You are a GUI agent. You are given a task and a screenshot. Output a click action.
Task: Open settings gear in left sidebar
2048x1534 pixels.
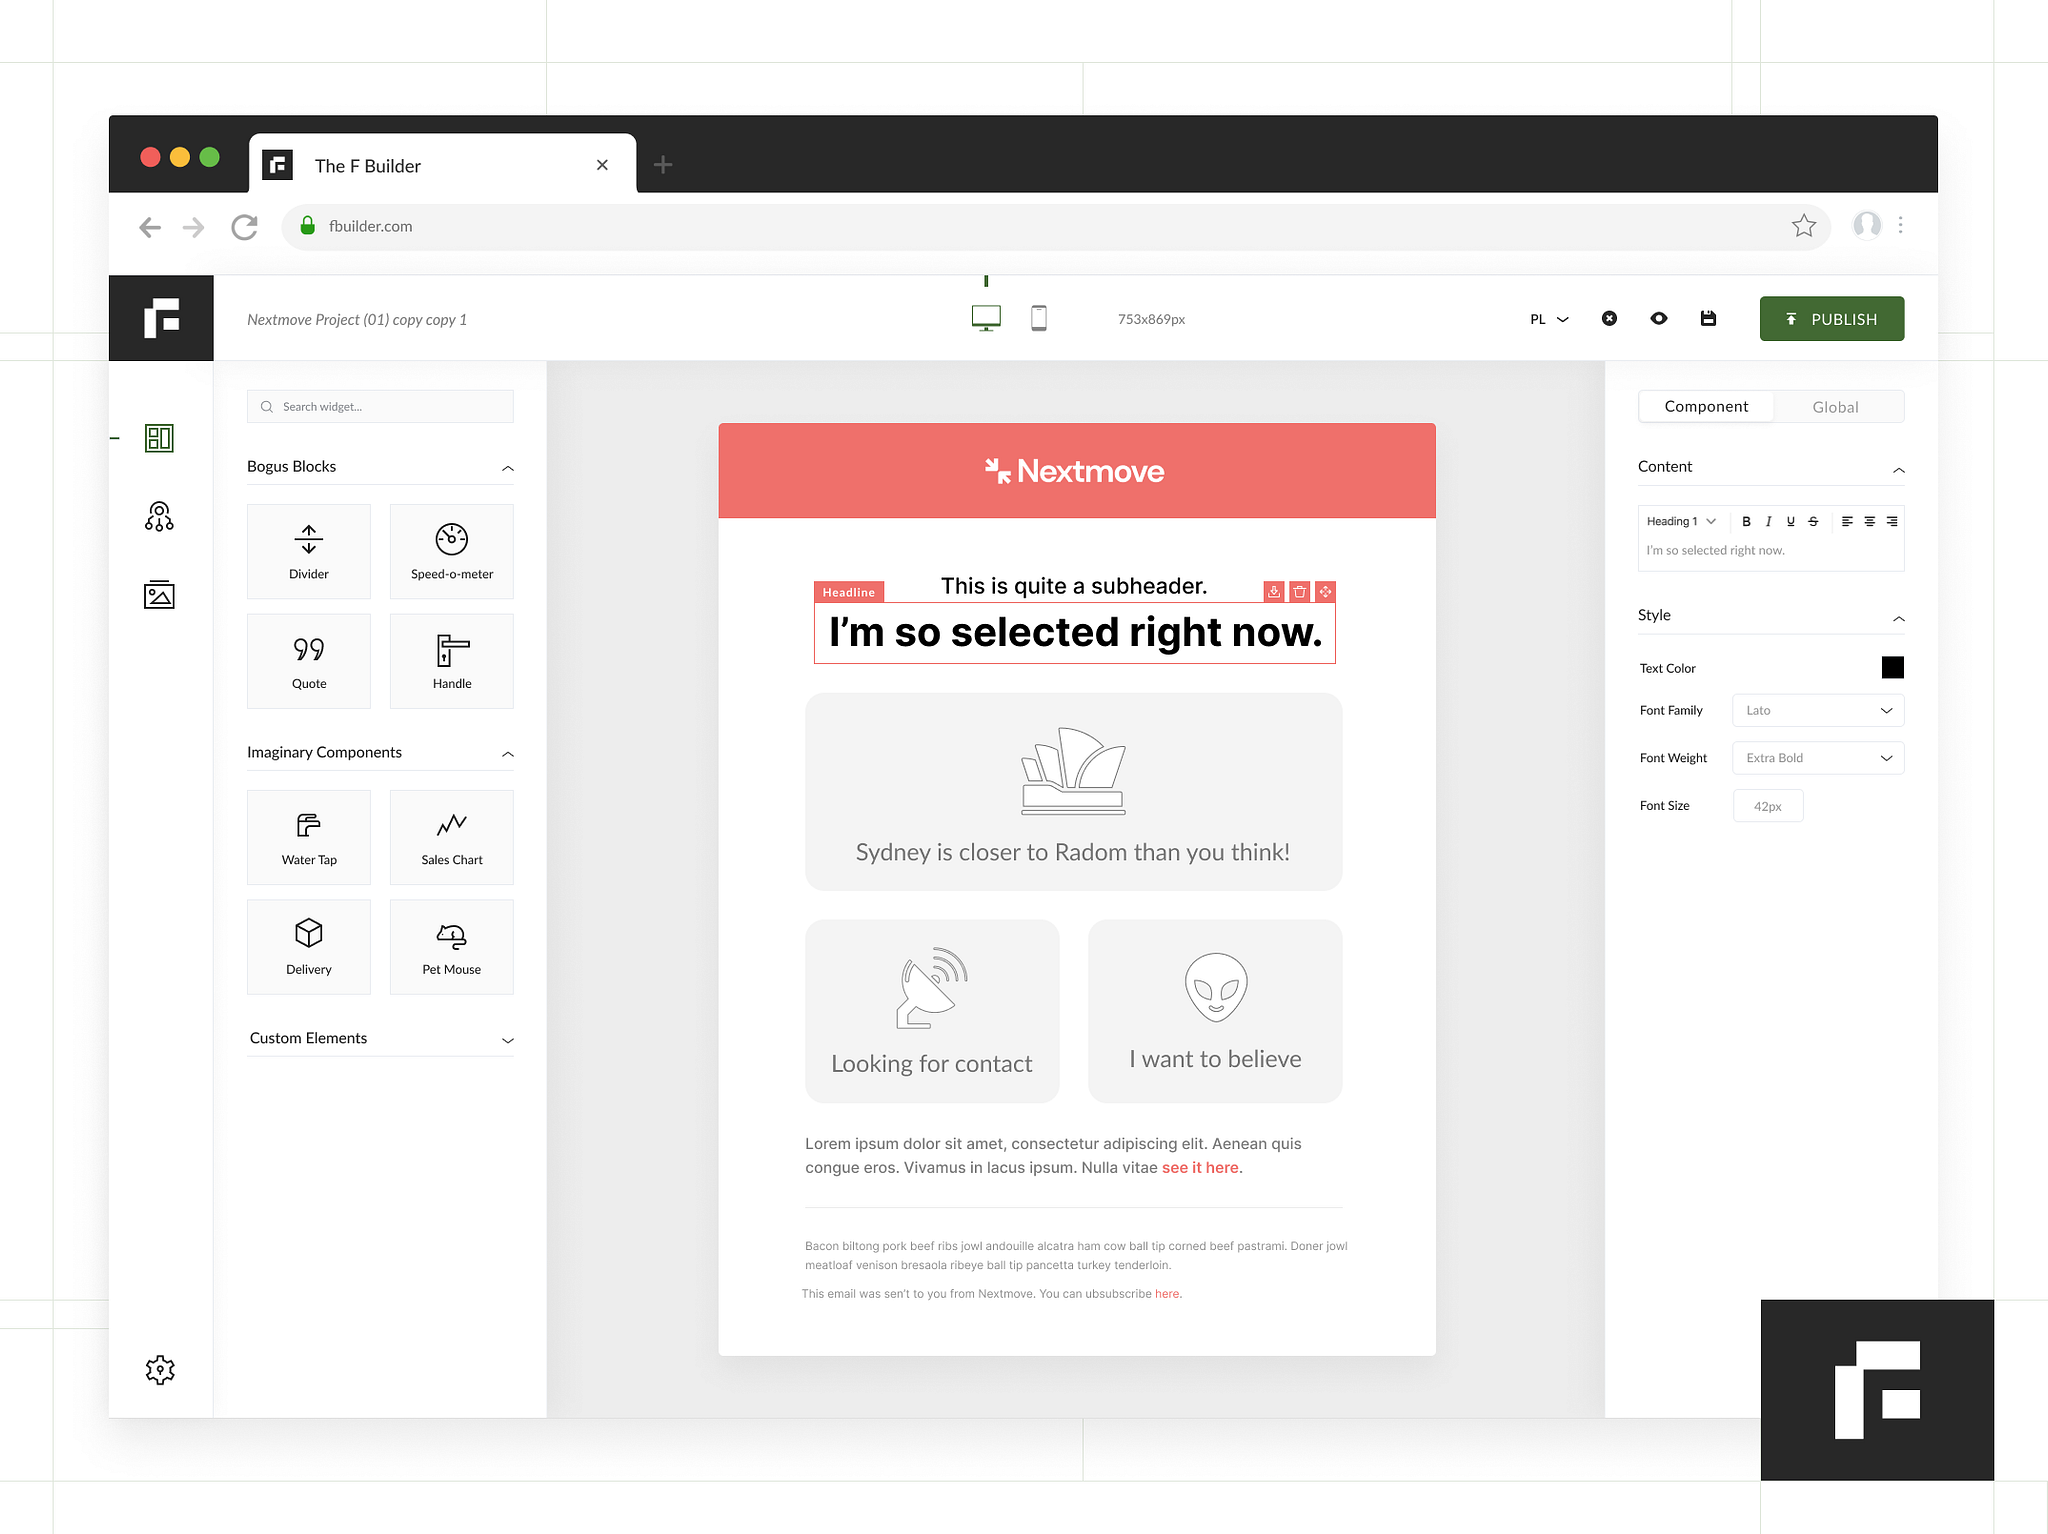[x=160, y=1369]
